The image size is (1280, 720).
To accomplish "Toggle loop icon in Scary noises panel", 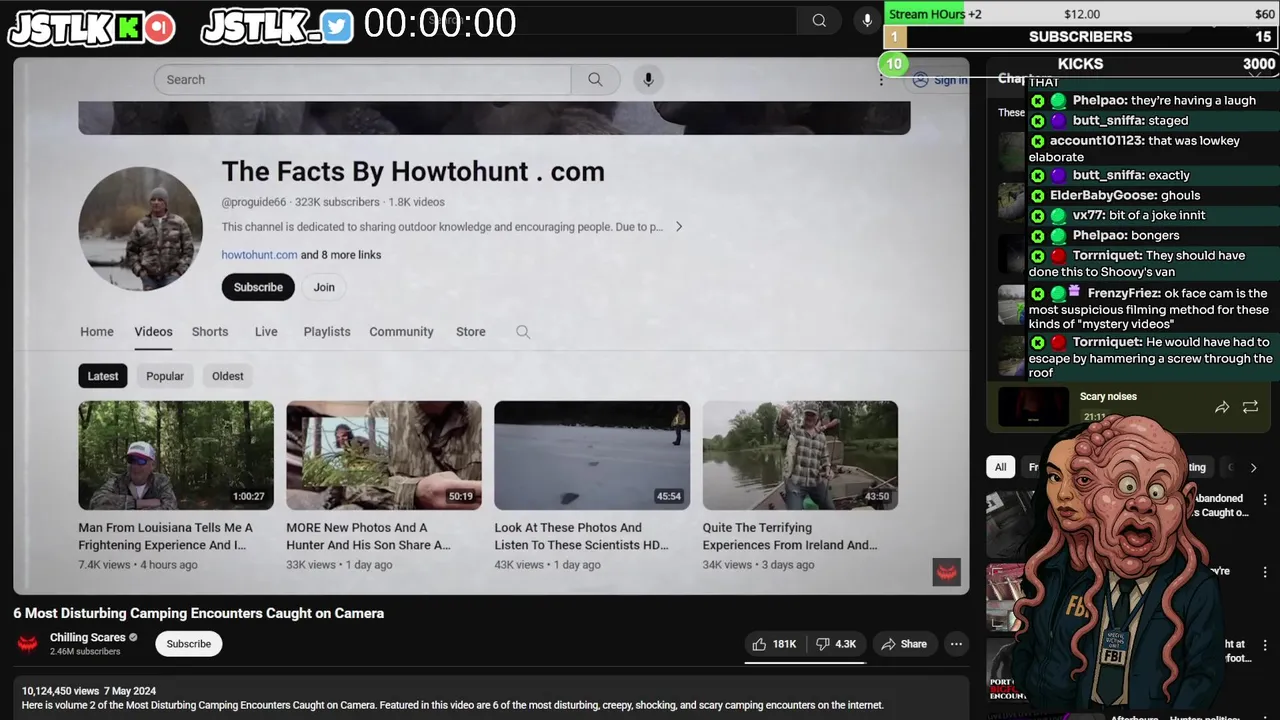I will click(x=1250, y=407).
